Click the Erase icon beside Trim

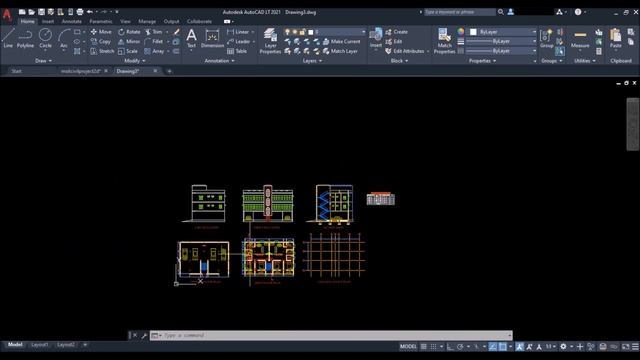[177, 32]
